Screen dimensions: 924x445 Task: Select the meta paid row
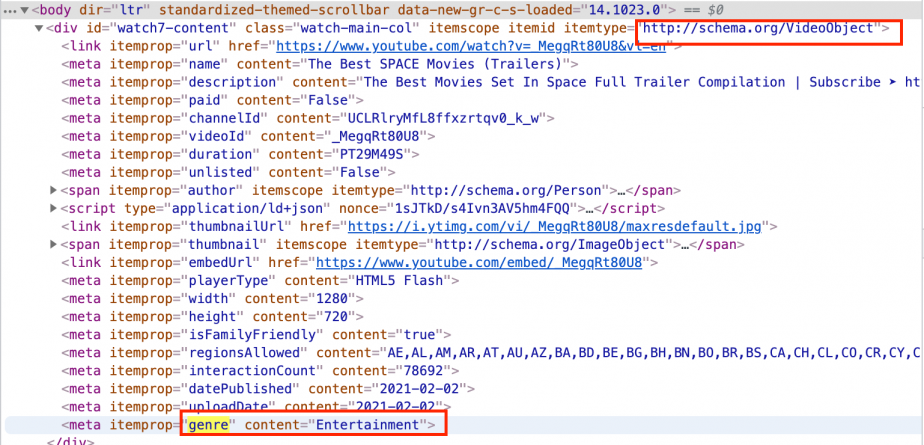tap(212, 100)
